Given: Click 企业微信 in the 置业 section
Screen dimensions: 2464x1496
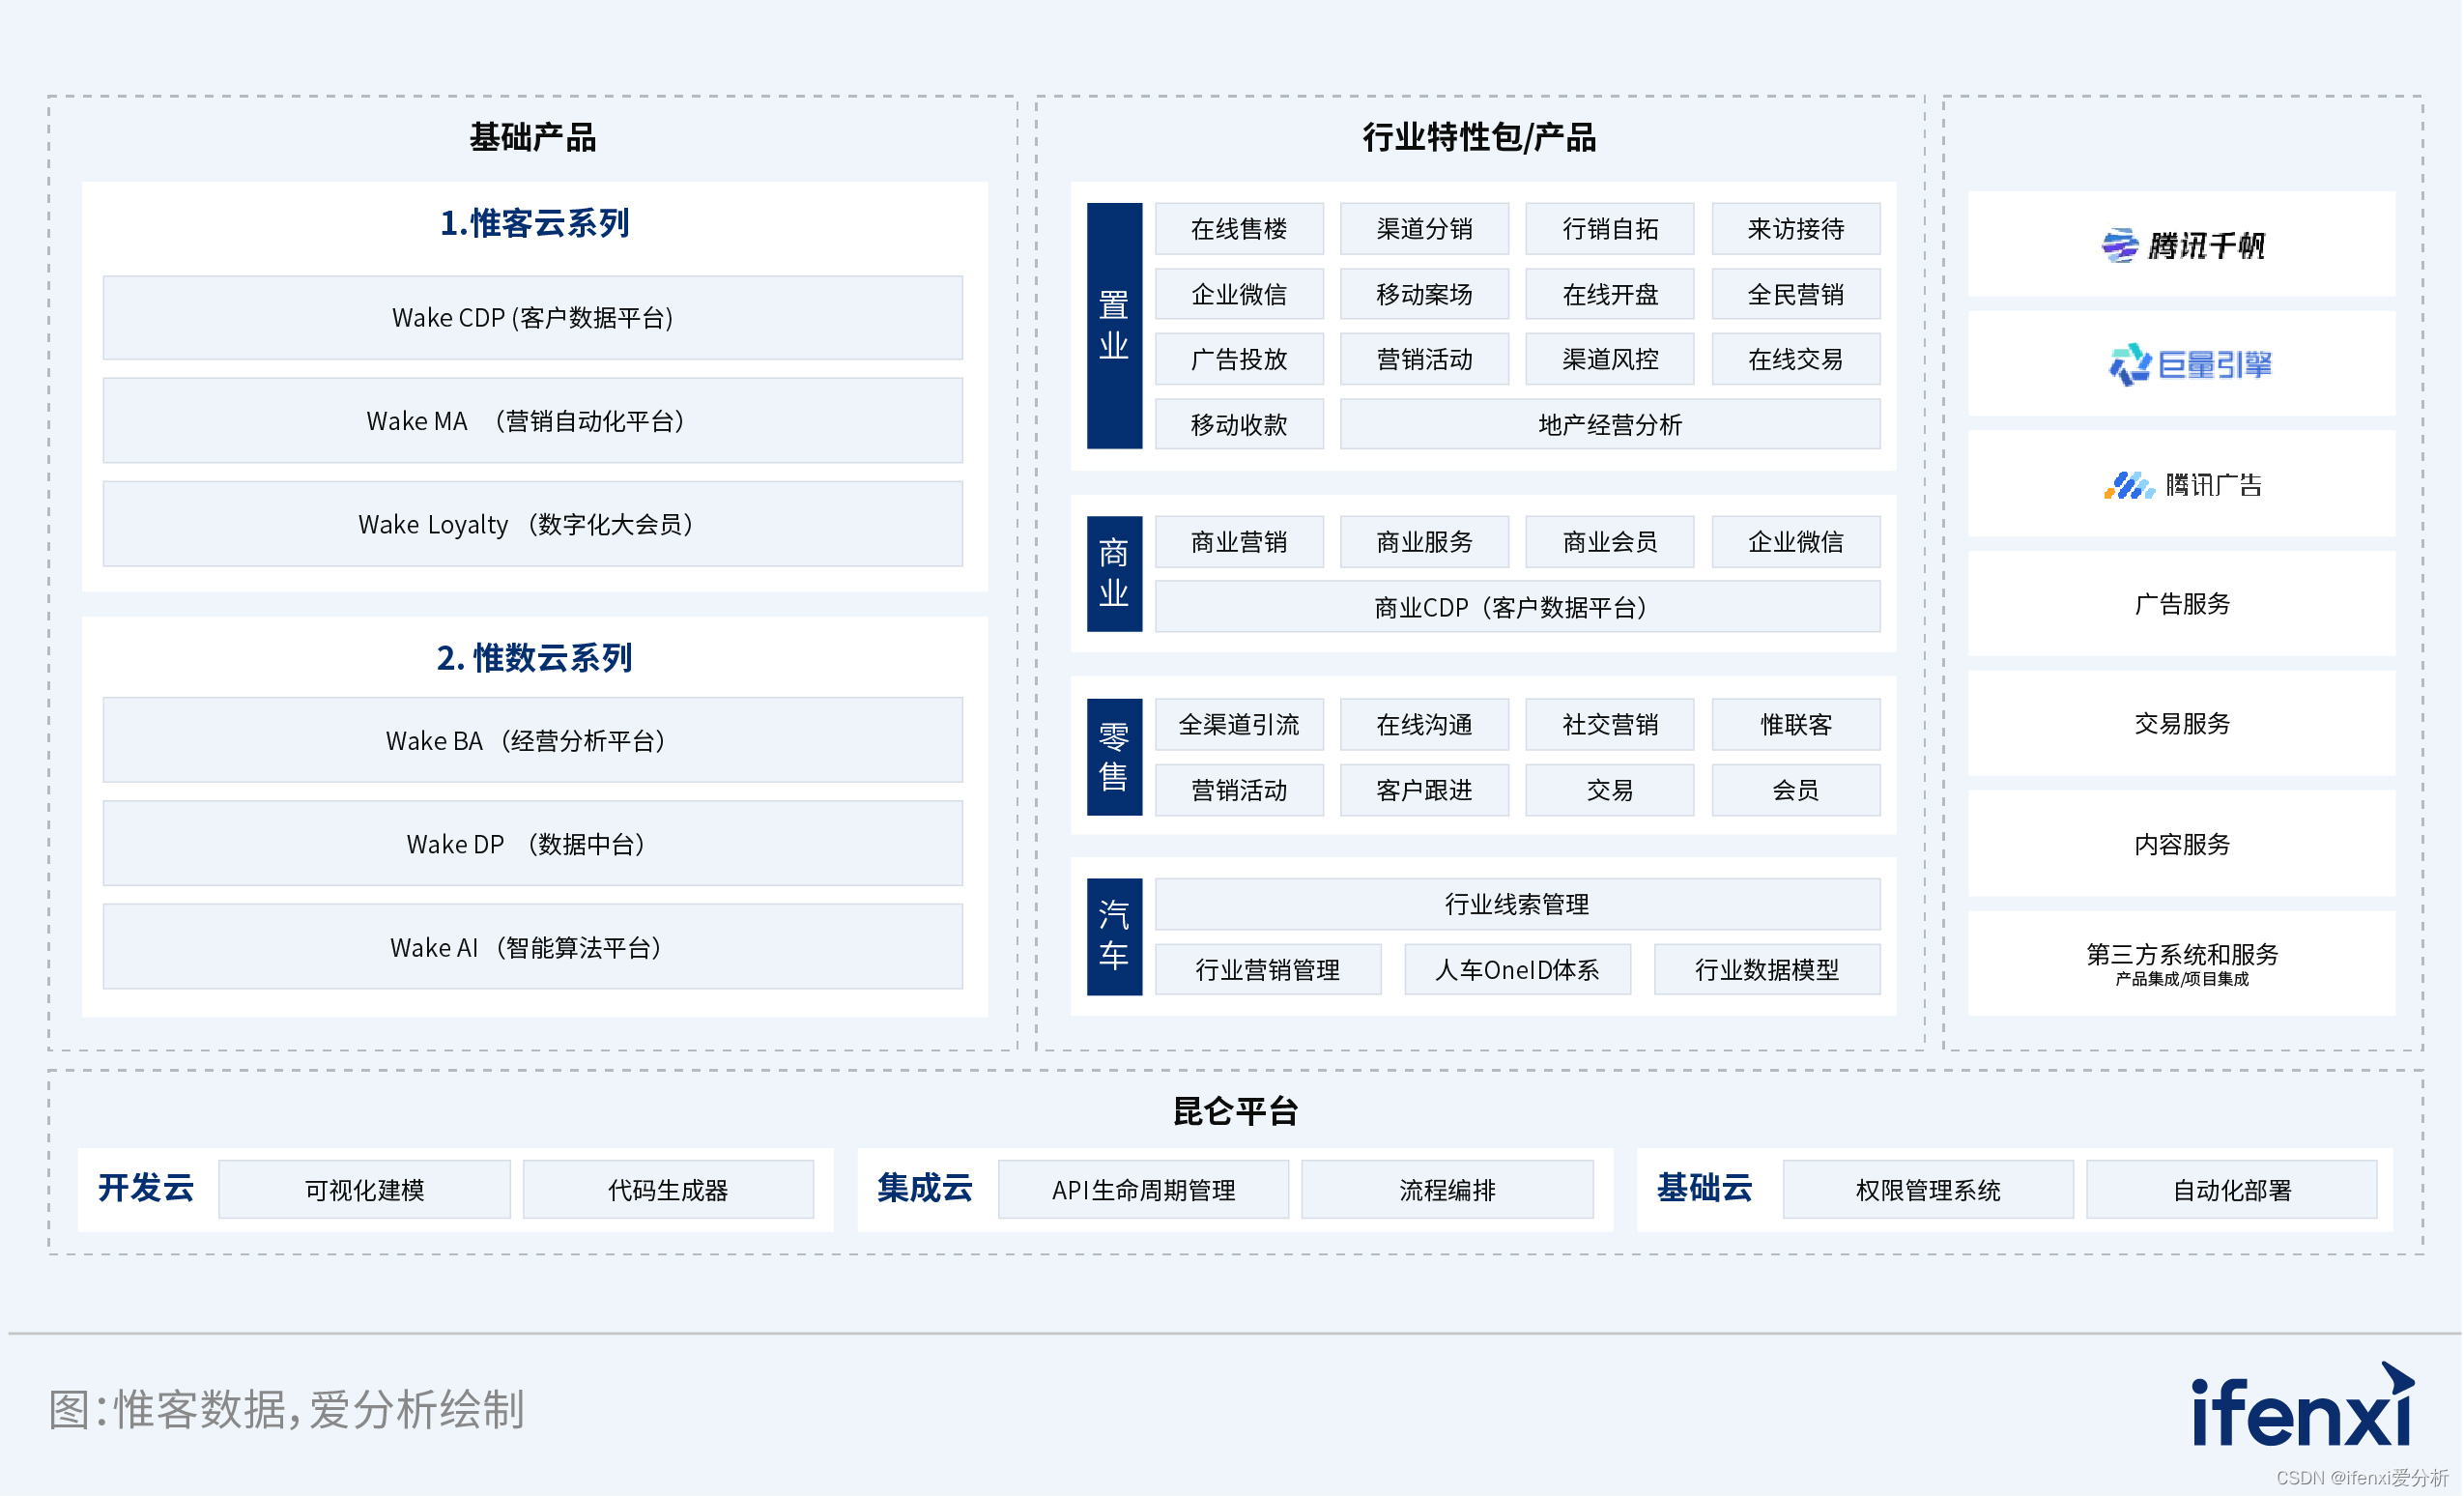Looking at the screenshot, I should pyautogui.click(x=1239, y=294).
